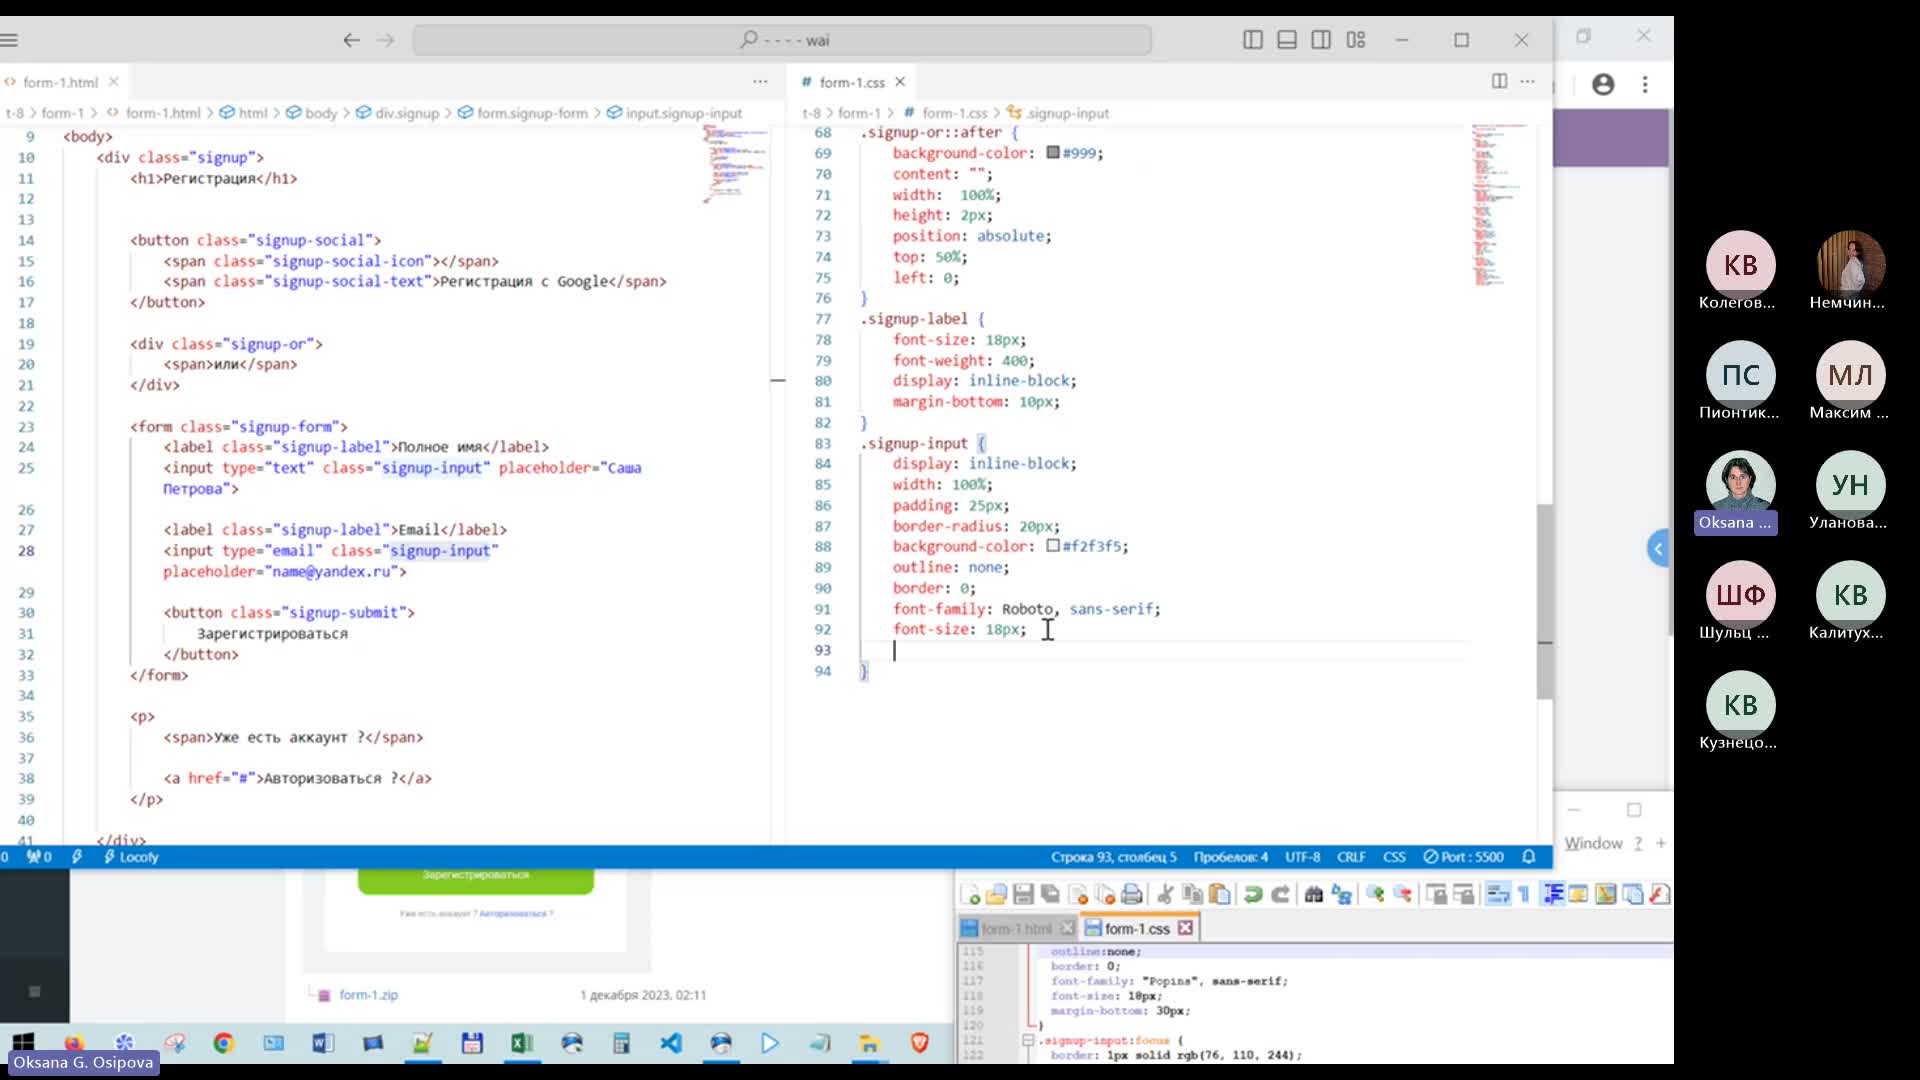Expand the input.signup-input breadcrumb
Viewport: 1920px width, 1080px height.
click(x=675, y=113)
